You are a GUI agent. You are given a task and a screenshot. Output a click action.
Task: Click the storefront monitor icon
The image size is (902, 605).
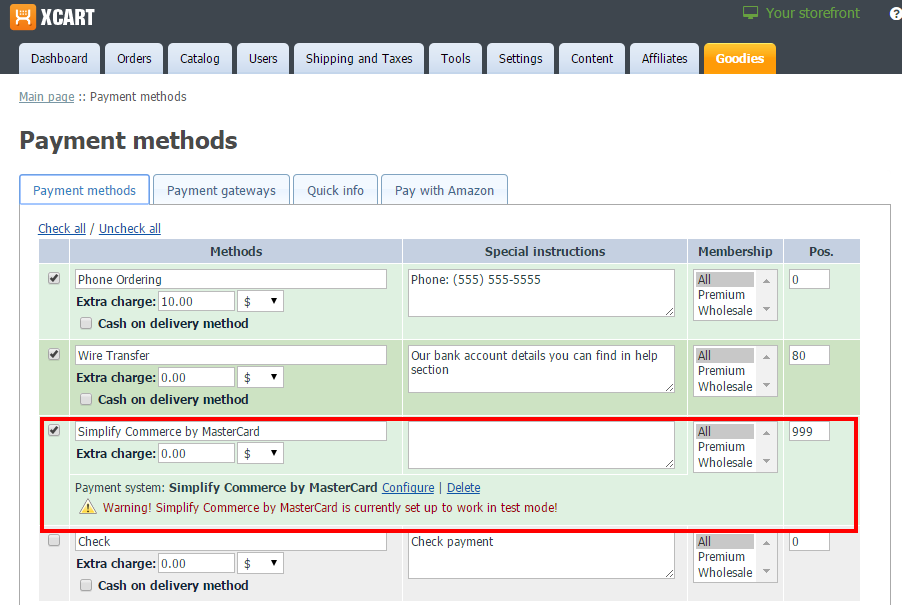pos(750,13)
